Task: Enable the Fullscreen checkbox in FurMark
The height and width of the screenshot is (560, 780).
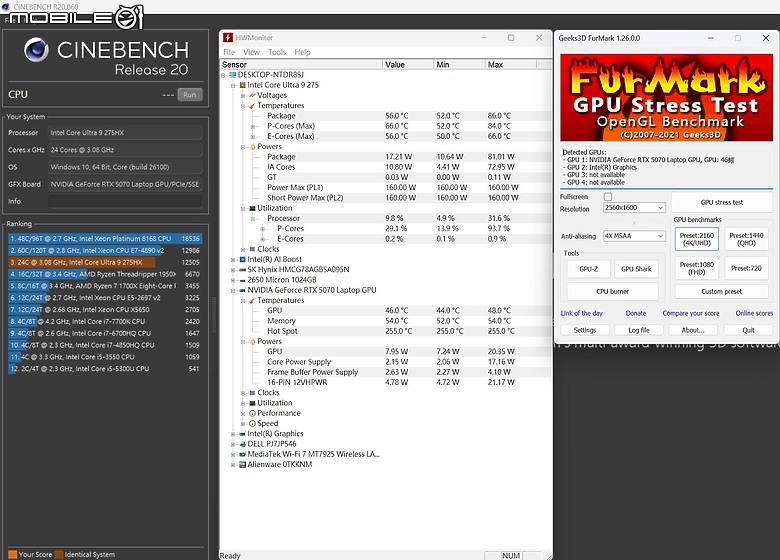Action: [x=608, y=196]
